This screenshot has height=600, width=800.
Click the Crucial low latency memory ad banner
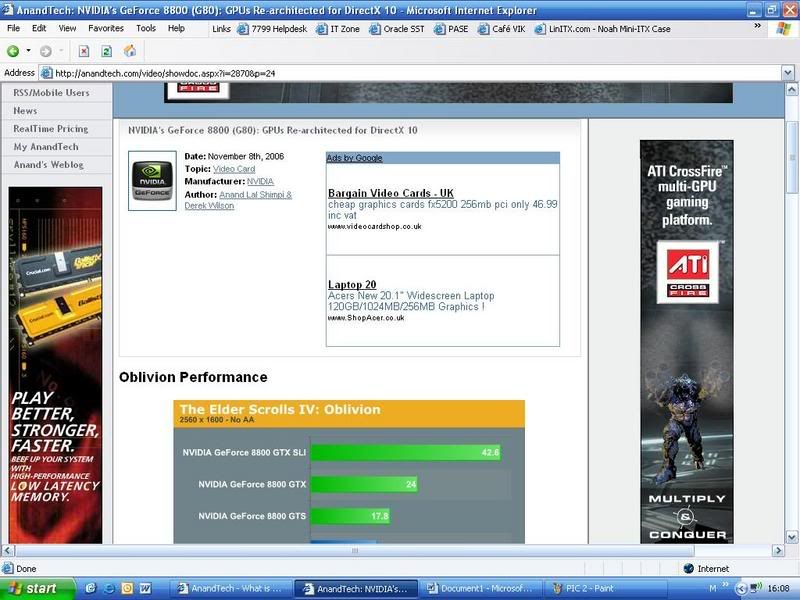[x=55, y=365]
